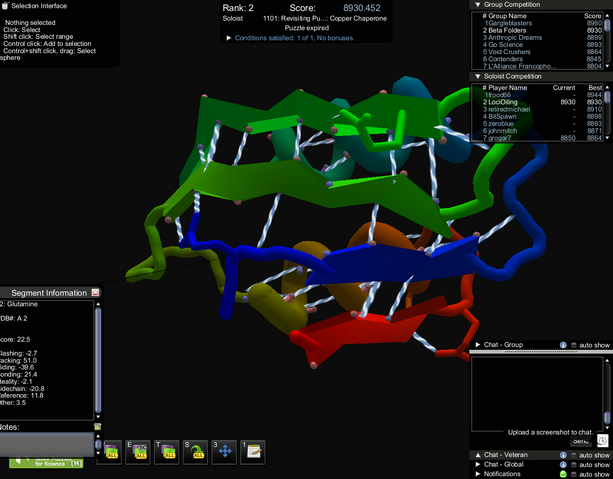Close the Segment Information panel
This screenshot has width=613, height=479.
click(95, 292)
